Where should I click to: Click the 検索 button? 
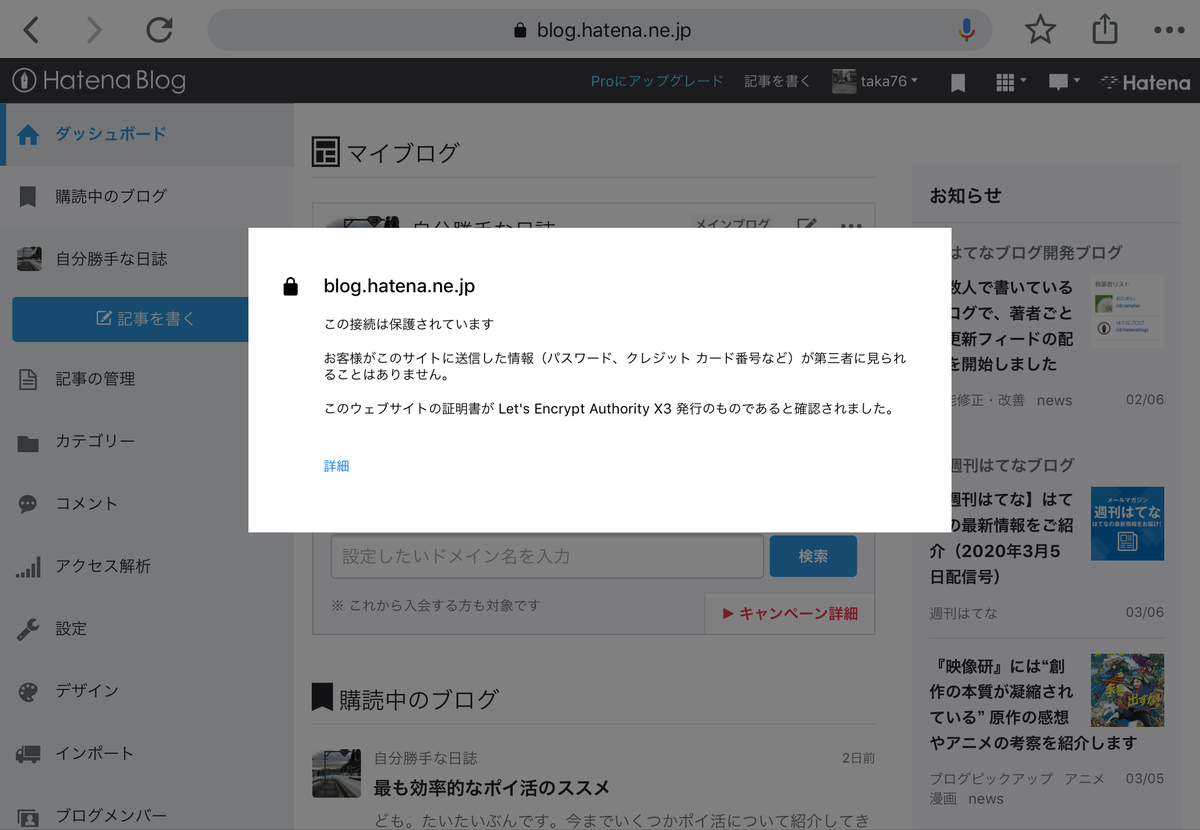coord(813,556)
